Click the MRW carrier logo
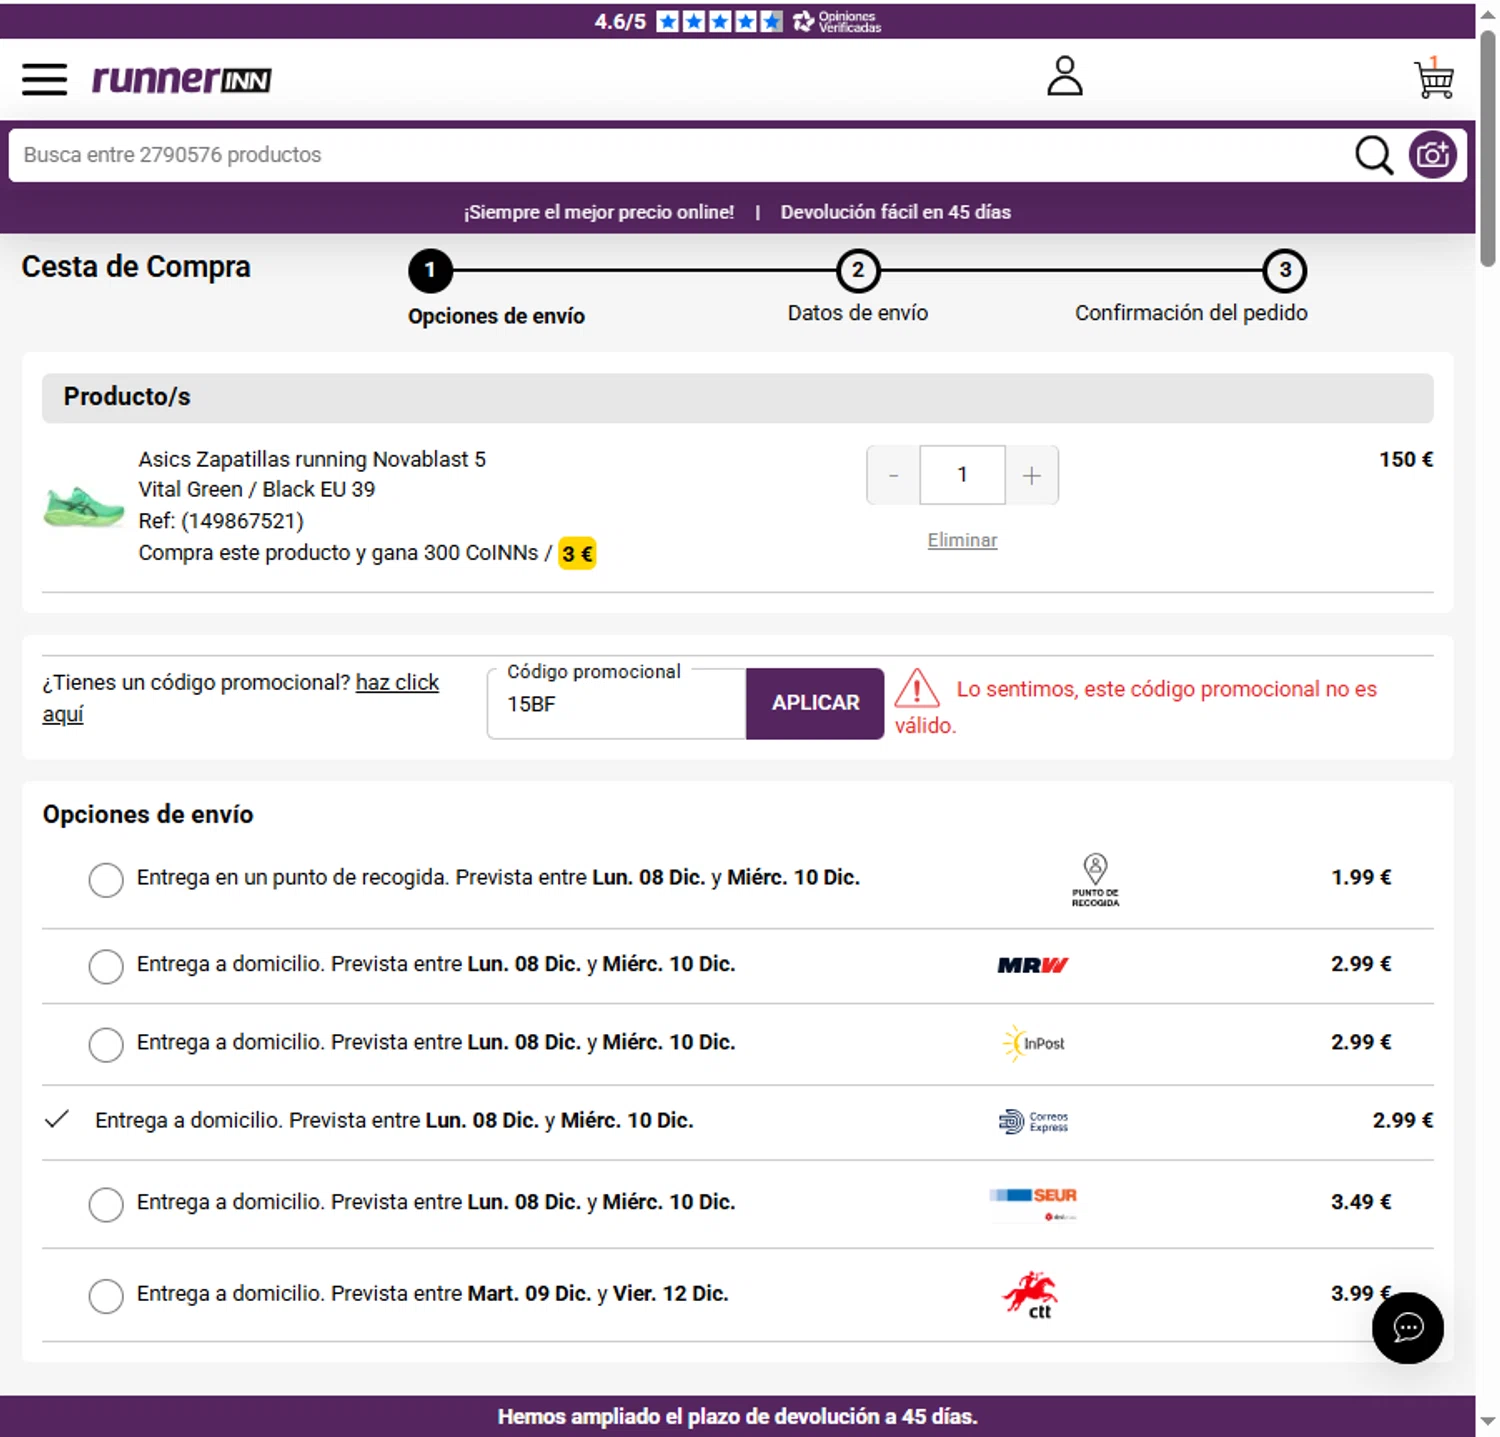The width and height of the screenshot is (1500, 1437). (x=1033, y=965)
